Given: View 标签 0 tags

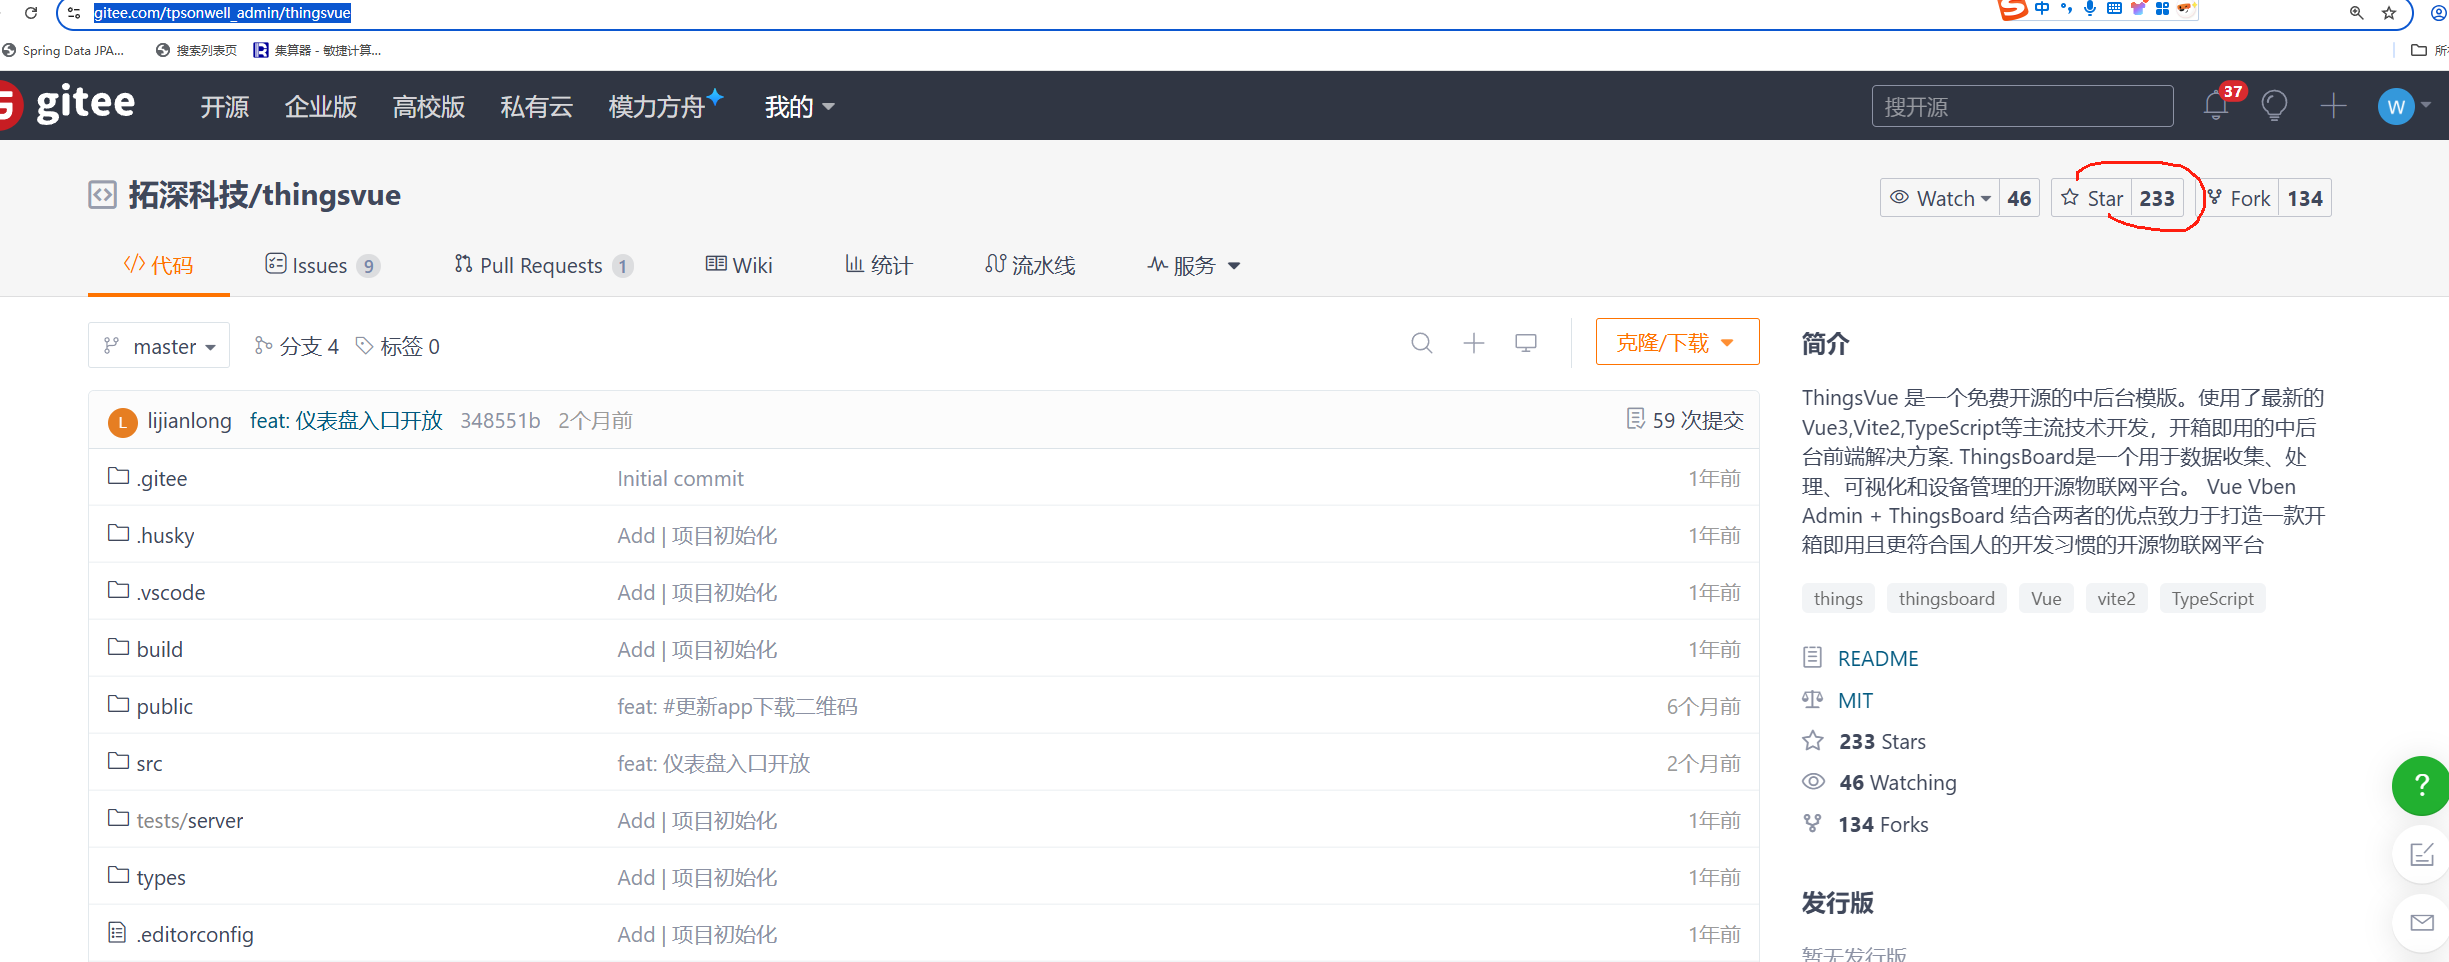Looking at the screenshot, I should click(398, 346).
